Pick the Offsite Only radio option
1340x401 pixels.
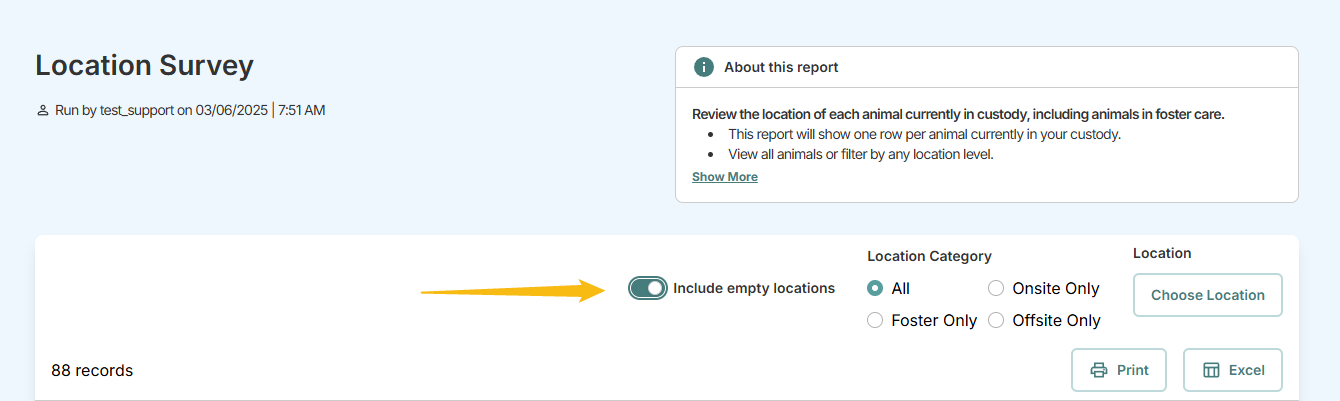996,320
